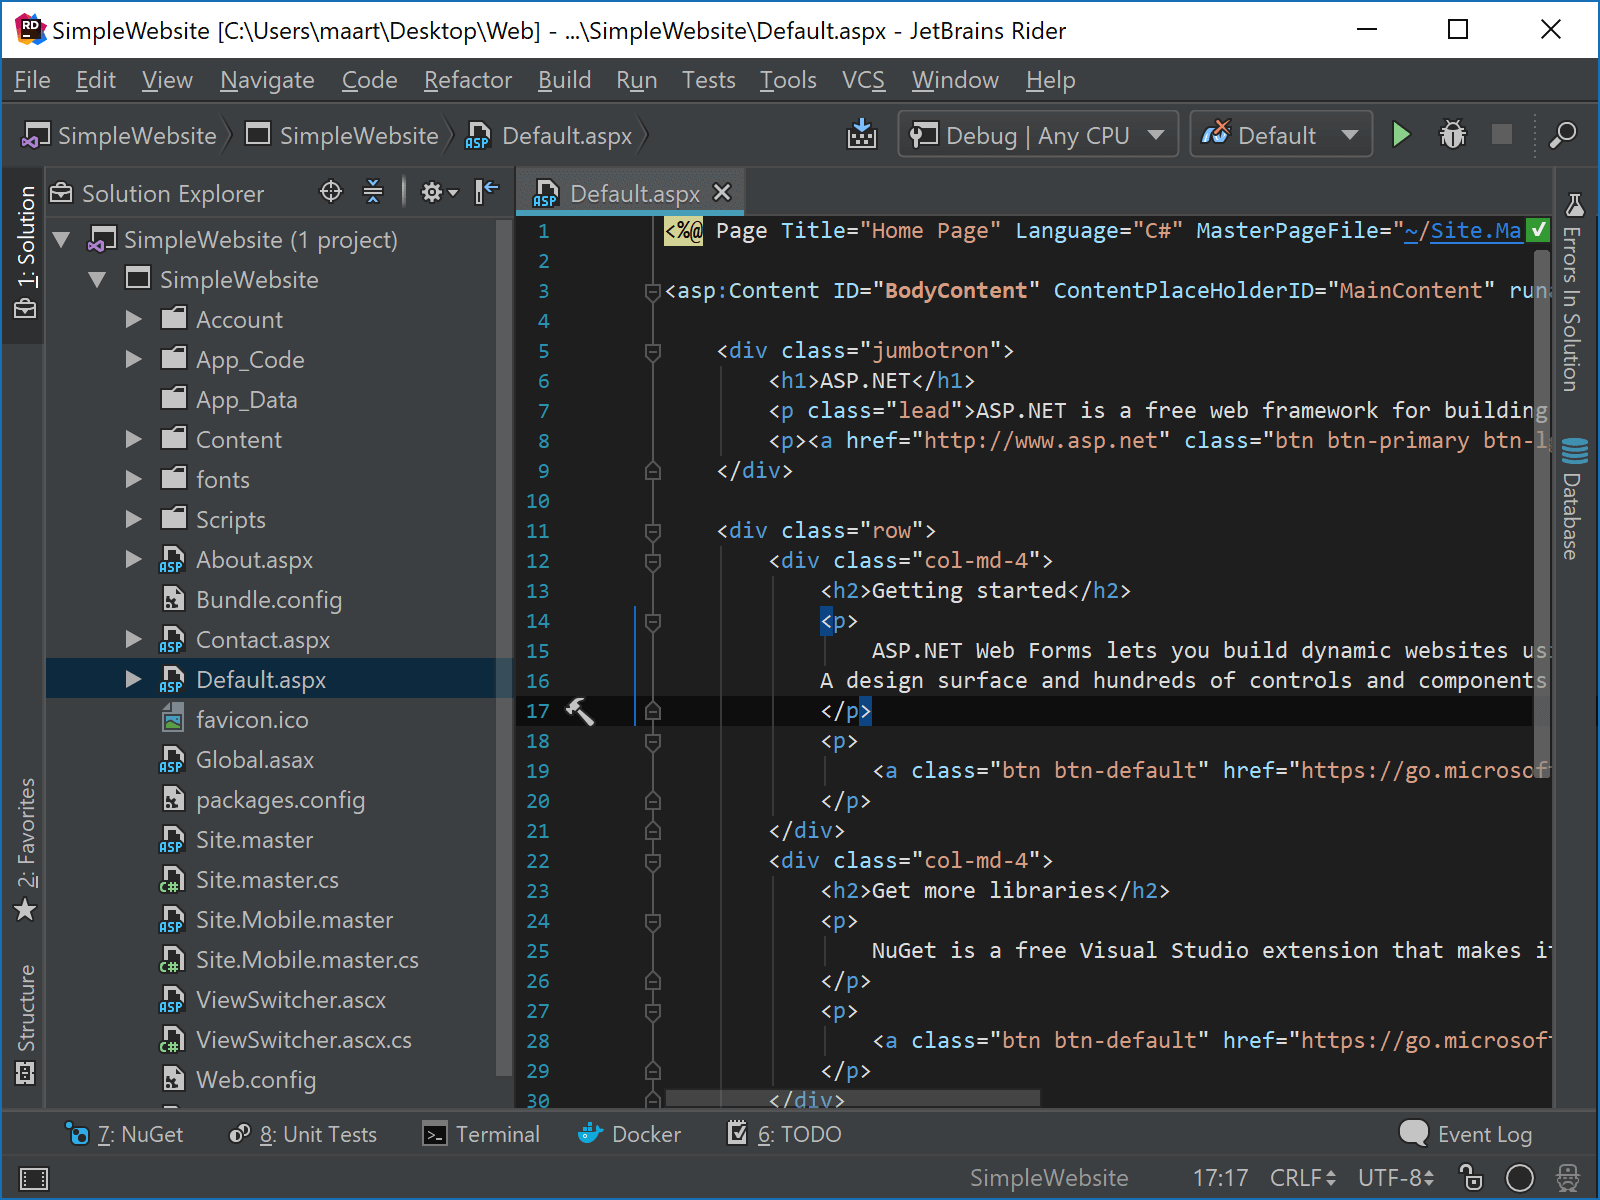Collapse the SimpleWebsite project node
Screen dimensions: 1600x1200
(x=98, y=279)
